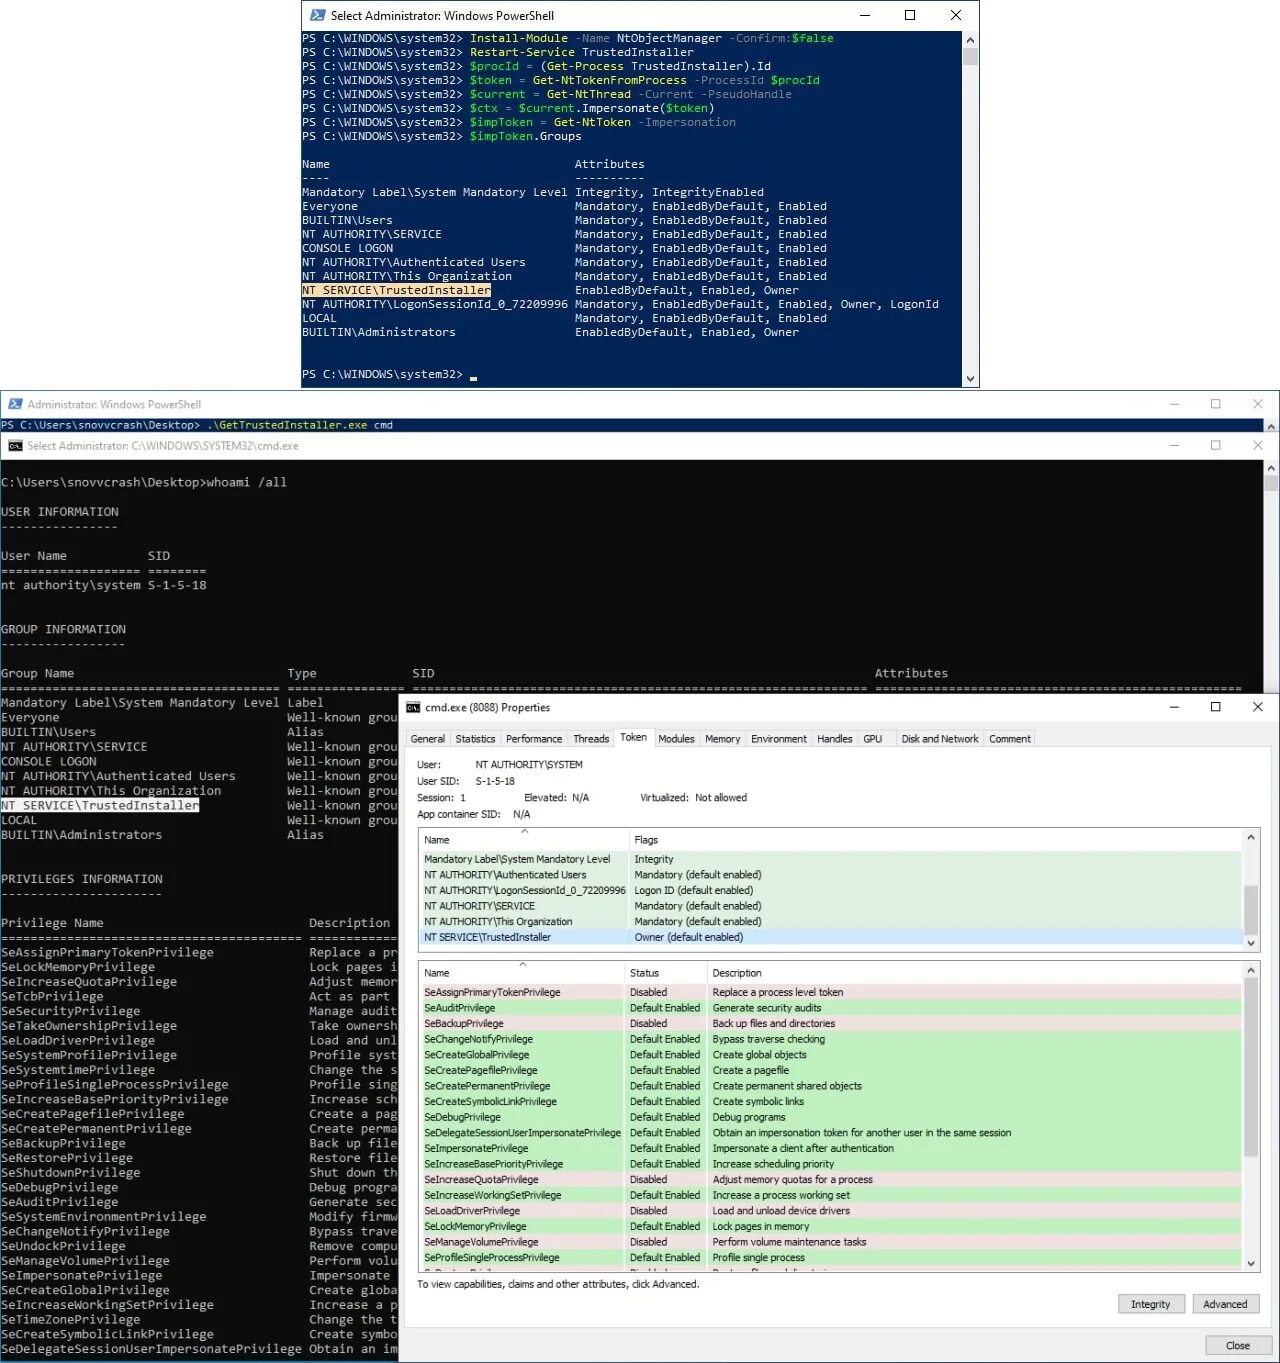This screenshot has width=1280, height=1363.
Task: Select SeDebugPrivilege row in Properties
Action: click(830, 1117)
